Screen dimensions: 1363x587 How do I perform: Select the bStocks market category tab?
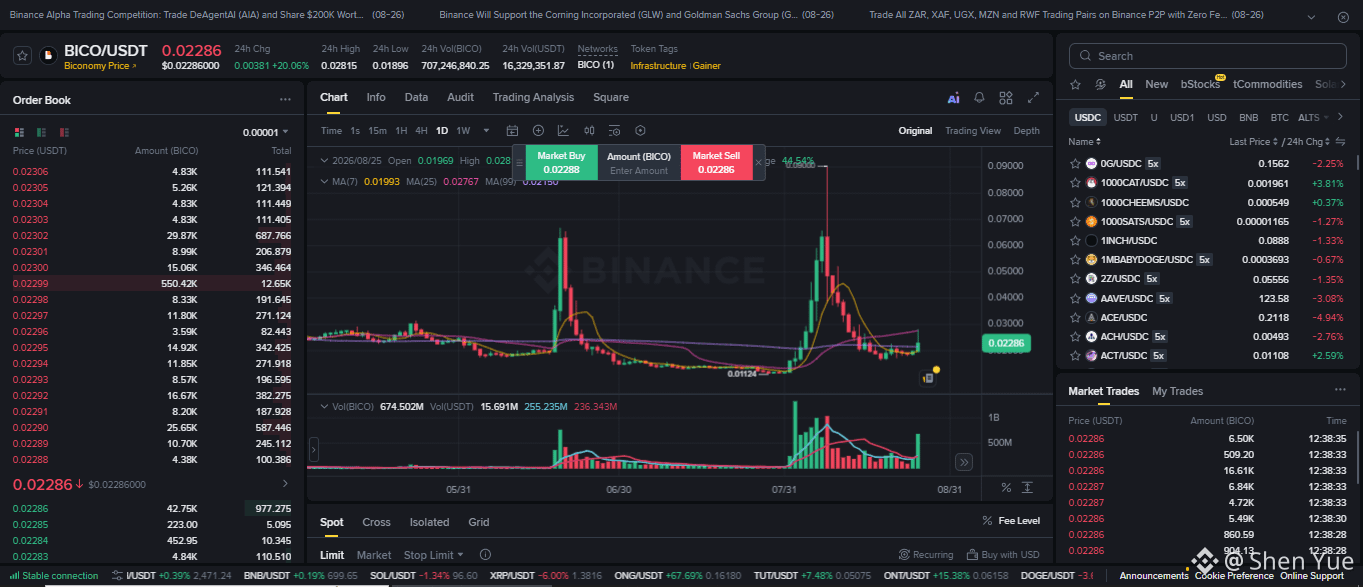[x=1200, y=85]
